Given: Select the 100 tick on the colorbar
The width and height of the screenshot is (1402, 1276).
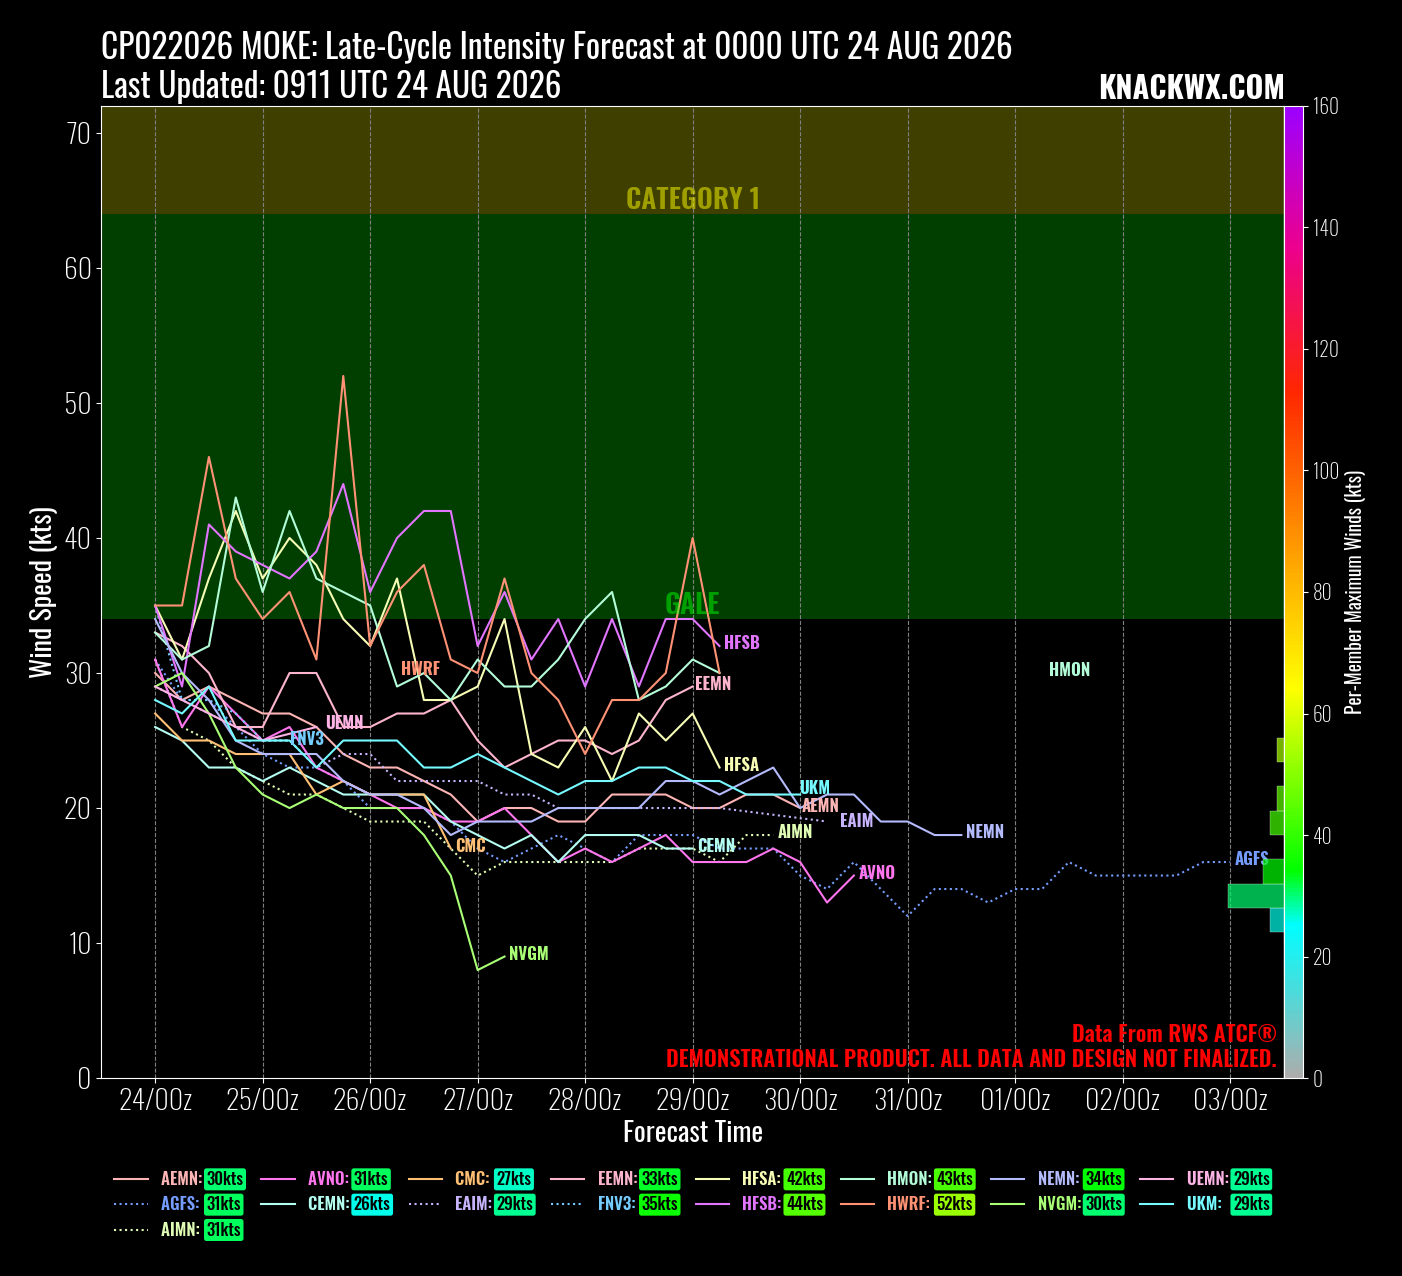Looking at the screenshot, I should pos(1325,471).
